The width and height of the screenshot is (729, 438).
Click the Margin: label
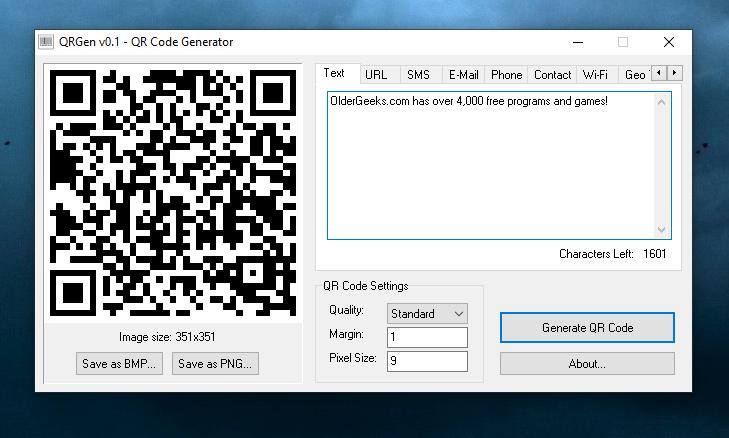coord(346,334)
